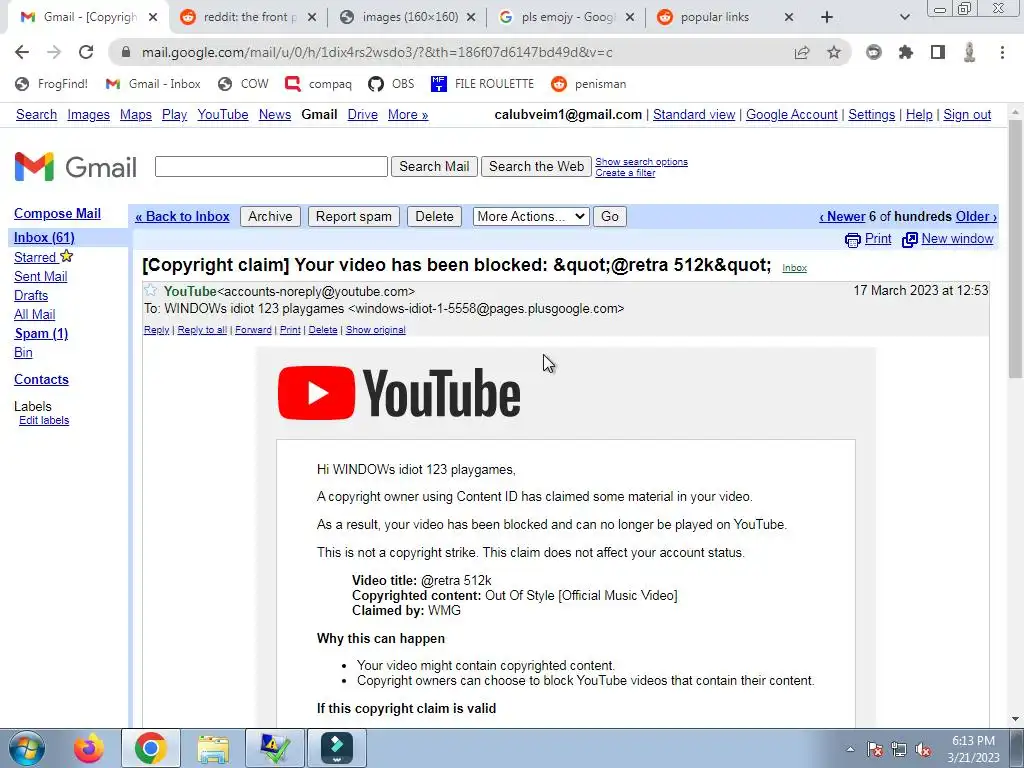The width and height of the screenshot is (1024, 768).
Task: Reload the page with refresh icon
Action: [86, 52]
